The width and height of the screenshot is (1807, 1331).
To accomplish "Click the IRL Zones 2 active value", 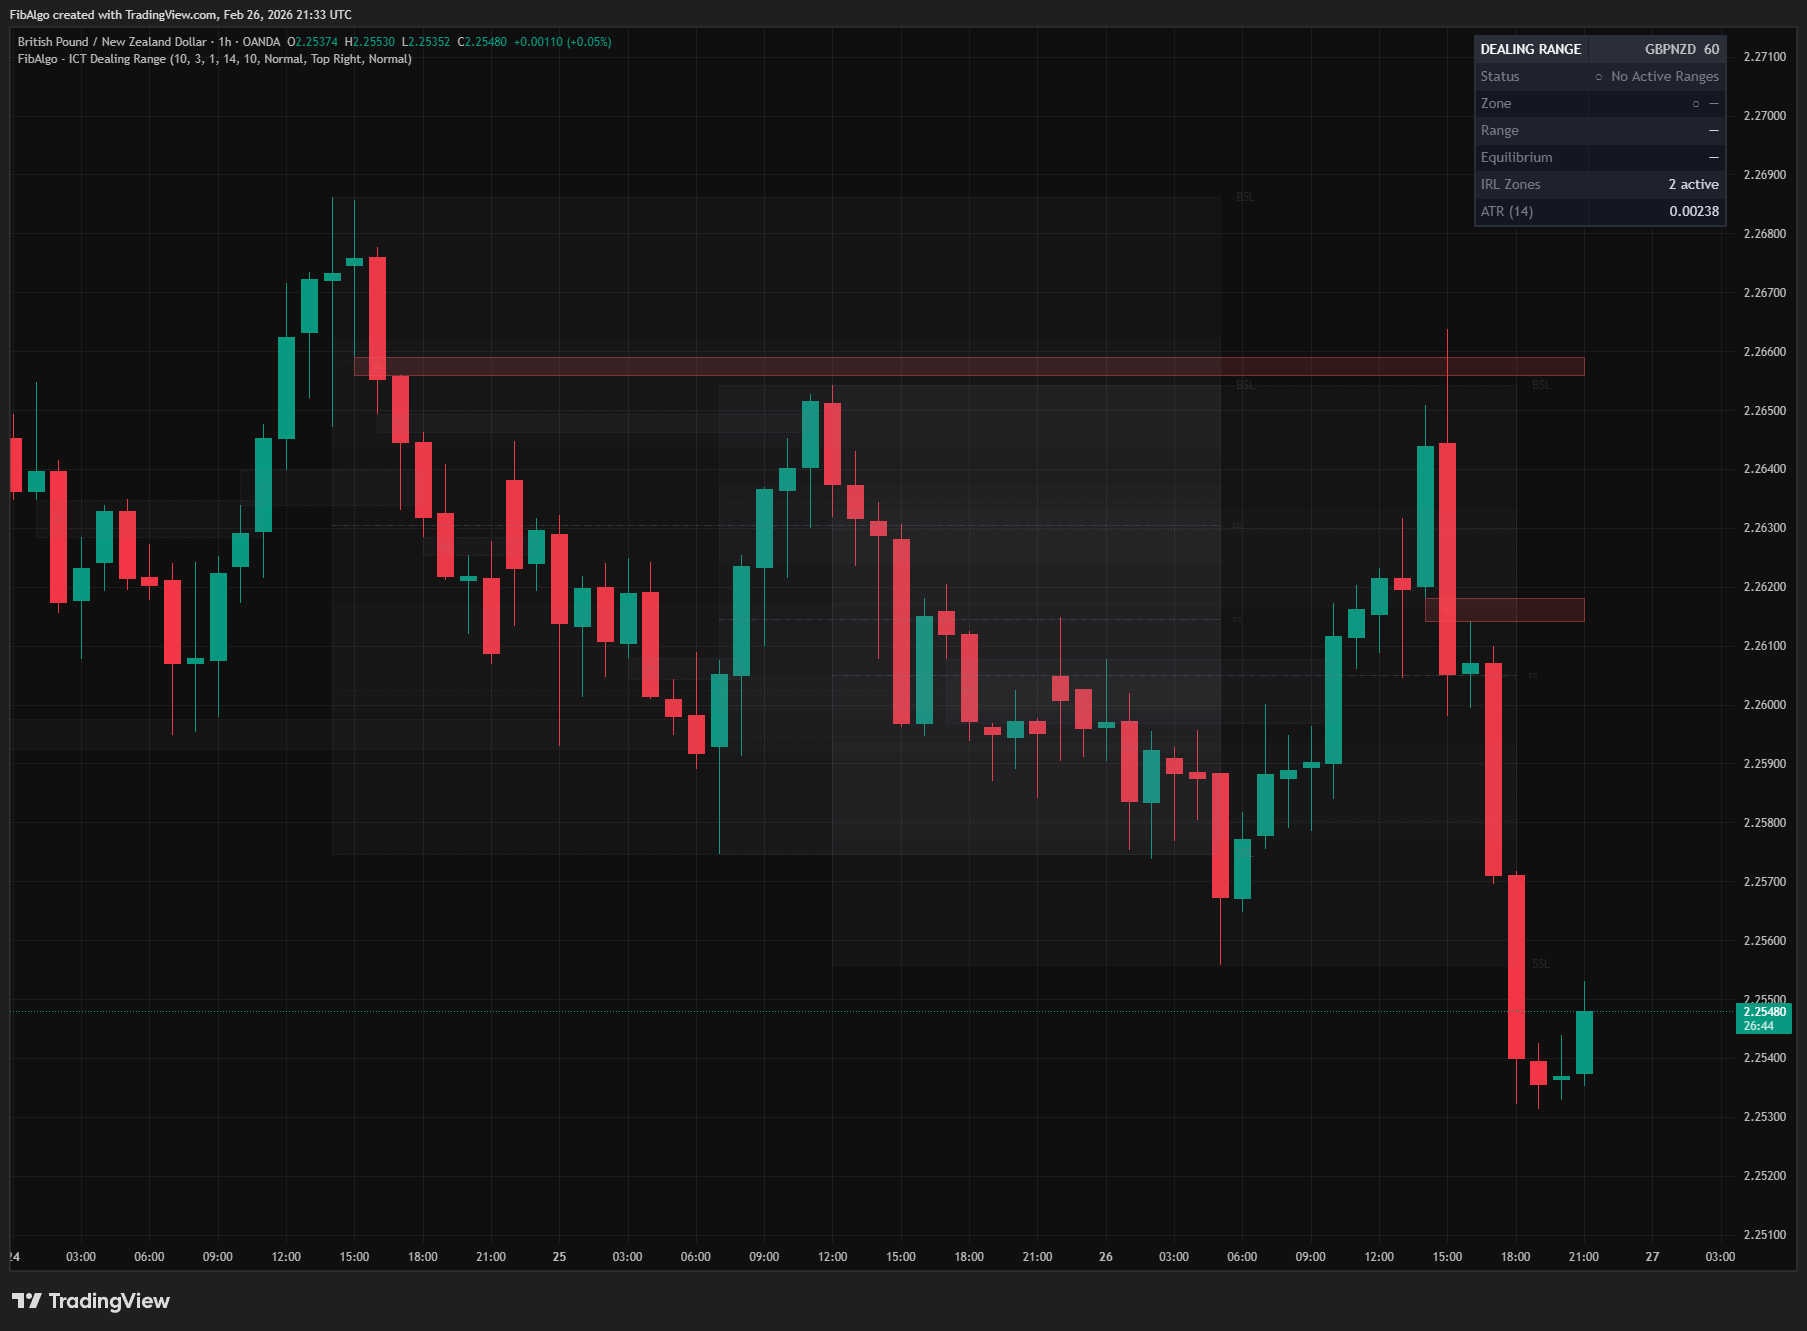I will pyautogui.click(x=1693, y=184).
